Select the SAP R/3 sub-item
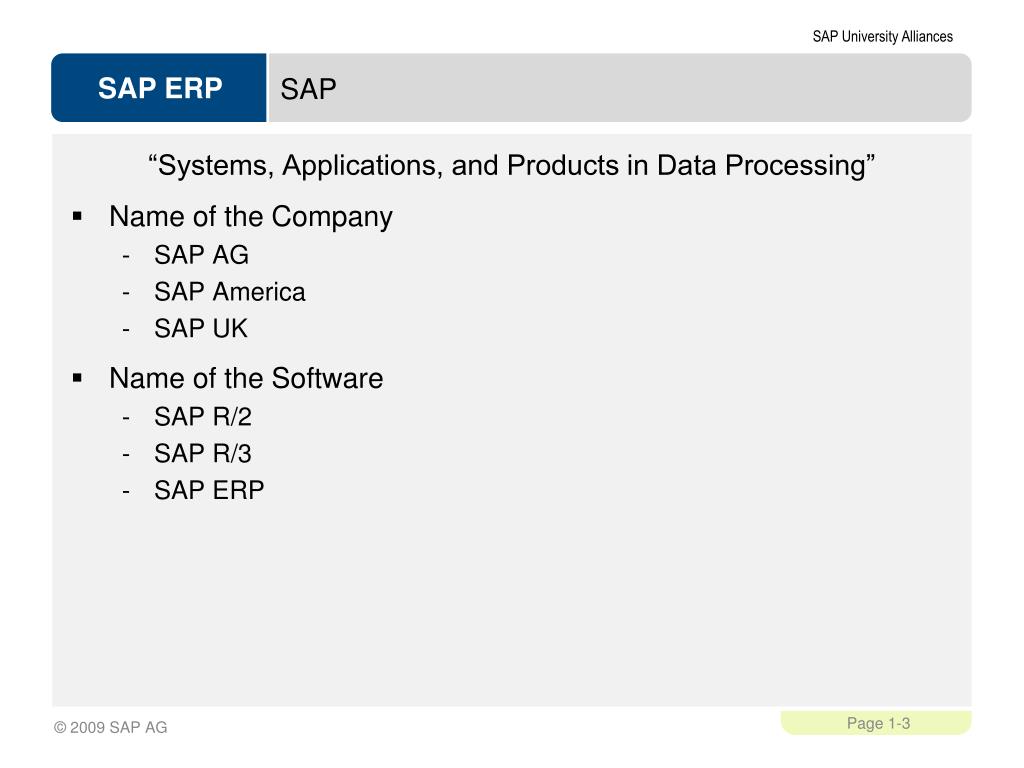This screenshot has width=1024, height=768. point(202,454)
